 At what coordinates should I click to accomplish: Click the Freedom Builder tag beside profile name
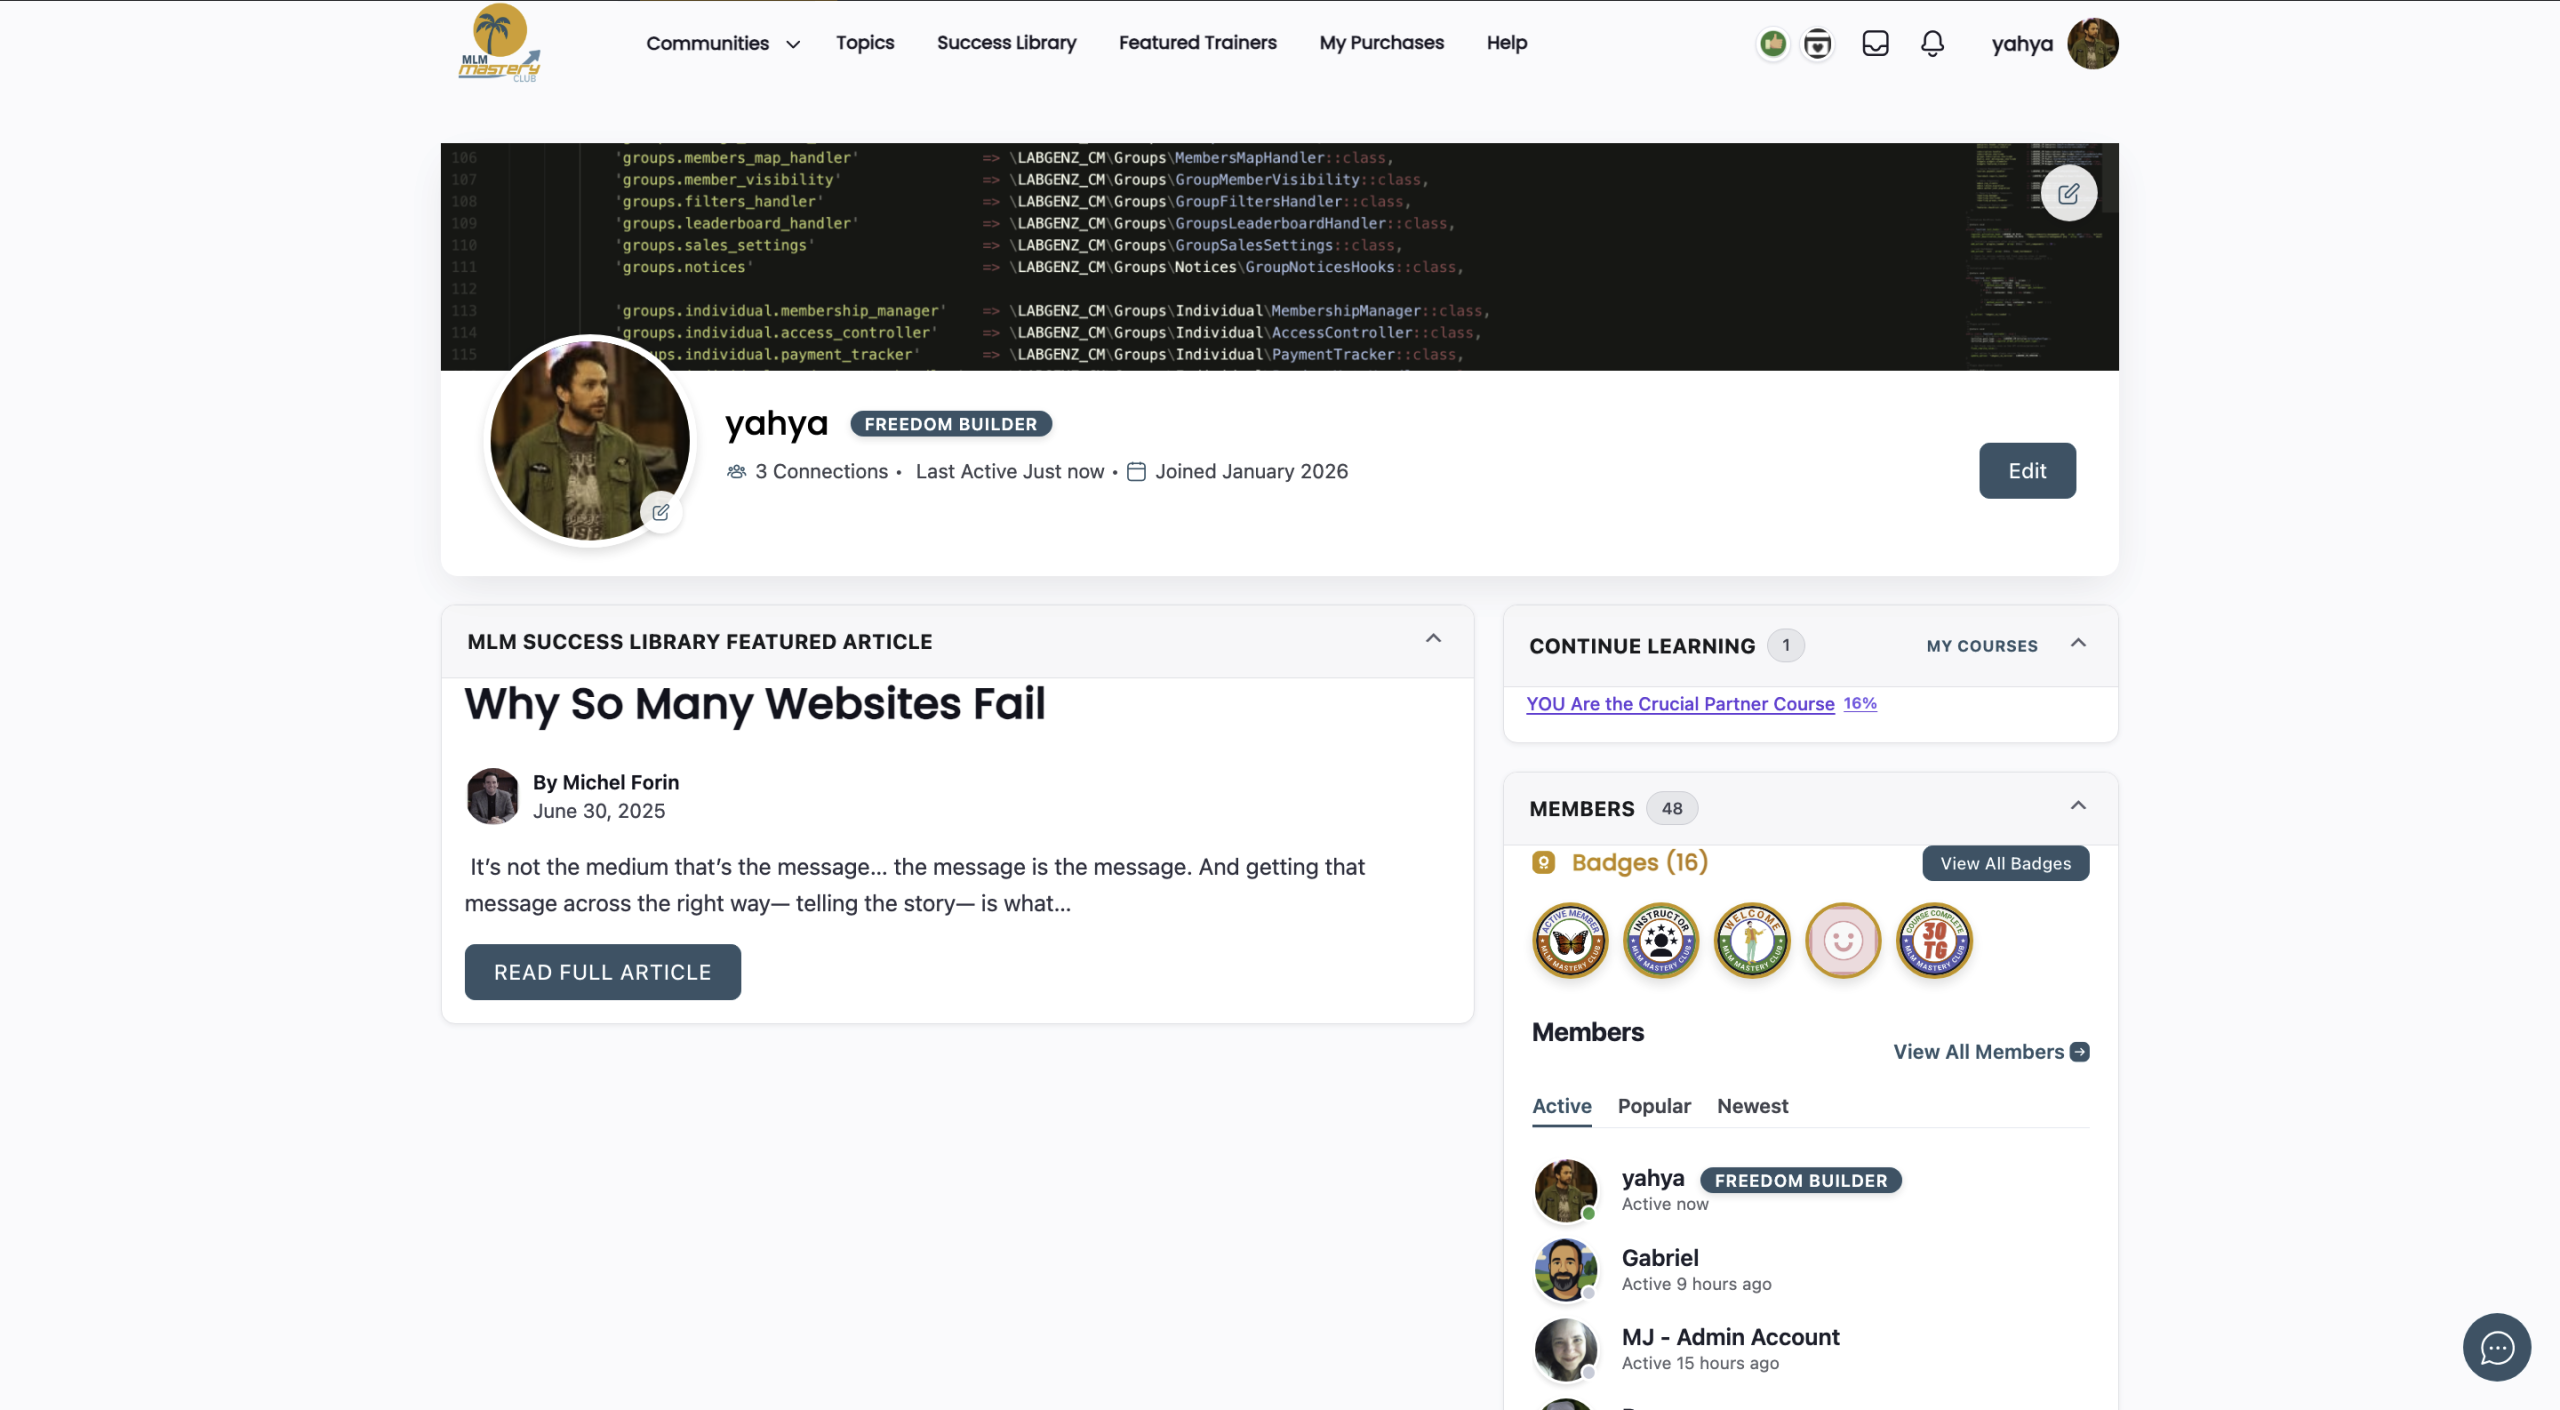pyautogui.click(x=951, y=424)
